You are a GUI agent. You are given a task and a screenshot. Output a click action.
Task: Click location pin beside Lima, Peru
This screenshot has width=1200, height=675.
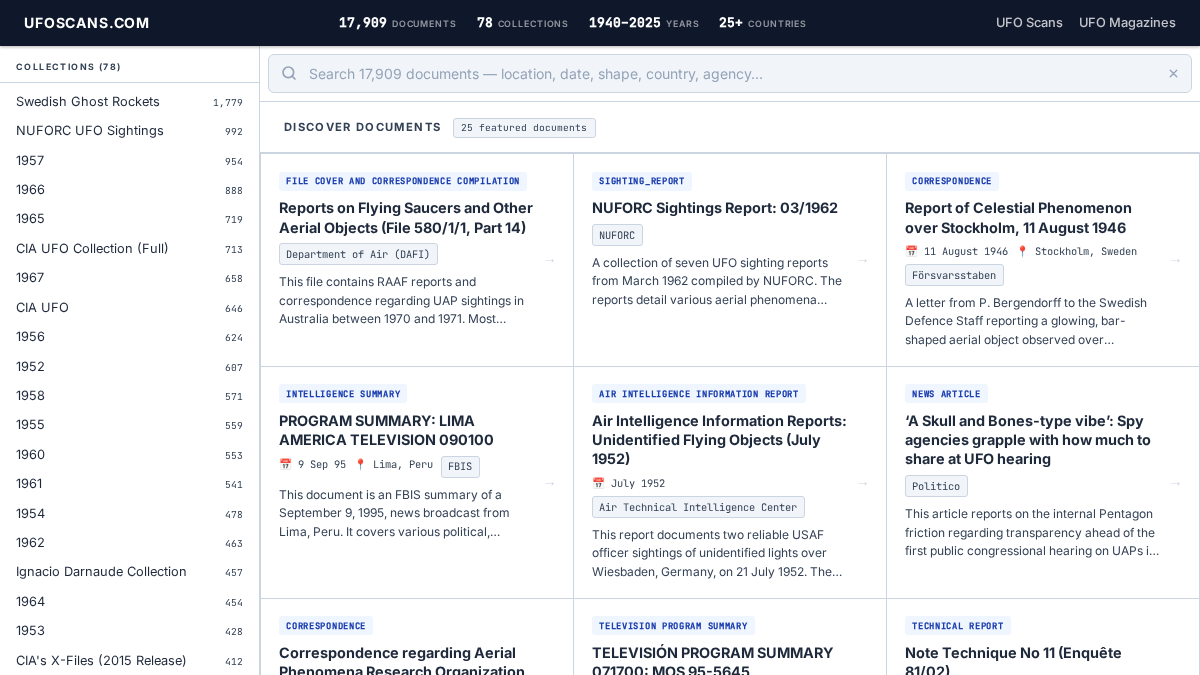(x=360, y=465)
